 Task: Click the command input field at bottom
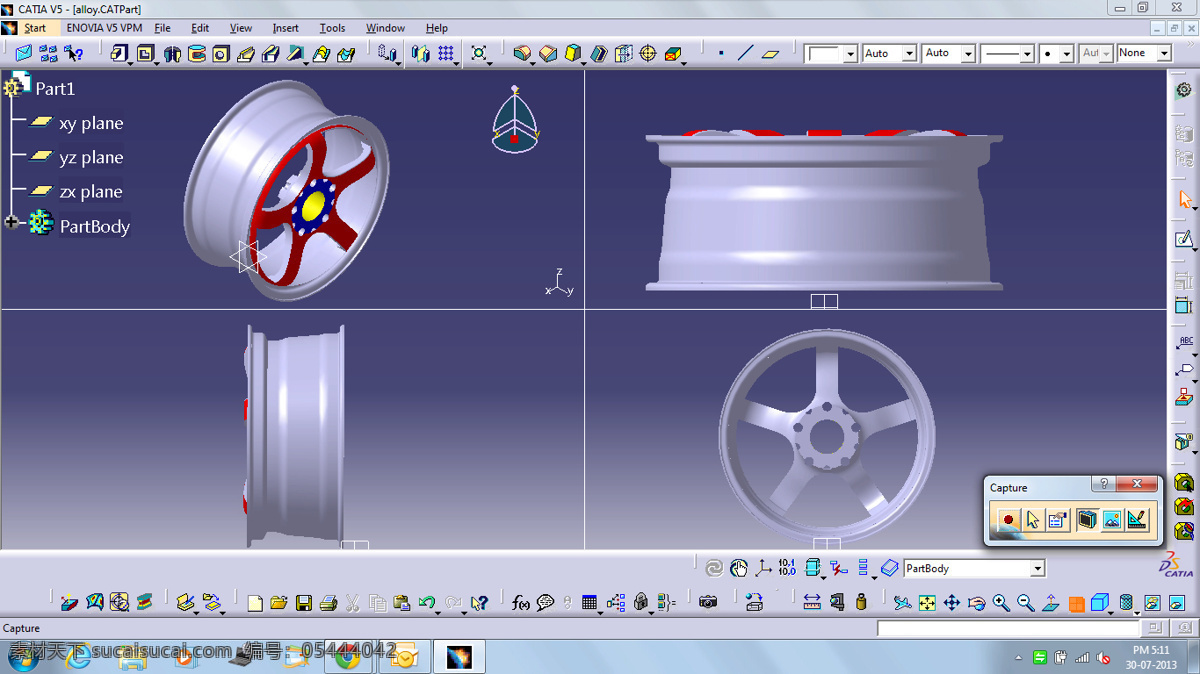pos(1008,628)
